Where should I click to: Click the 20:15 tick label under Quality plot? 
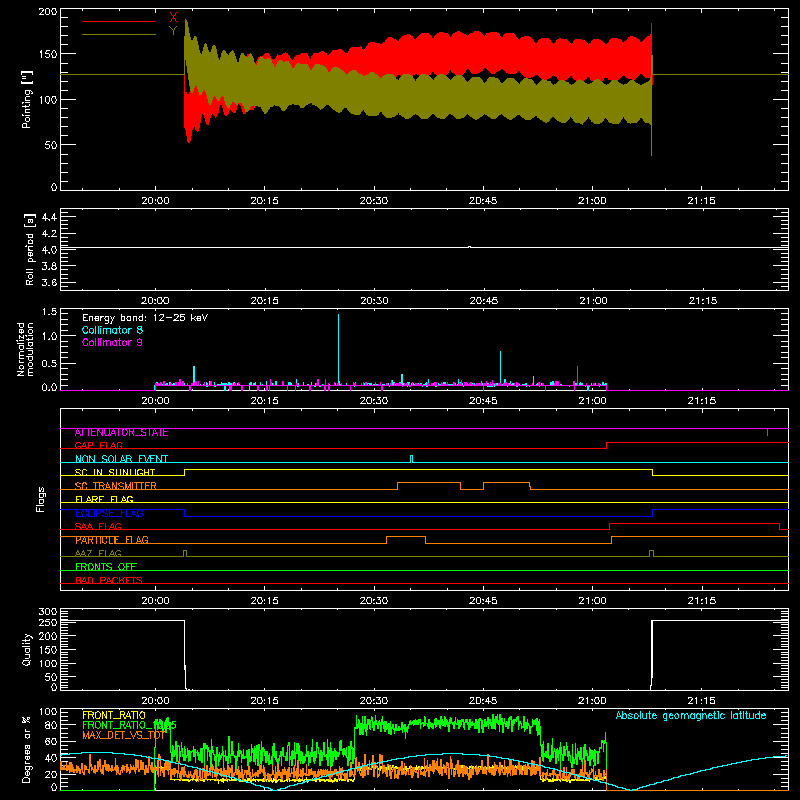point(264,701)
